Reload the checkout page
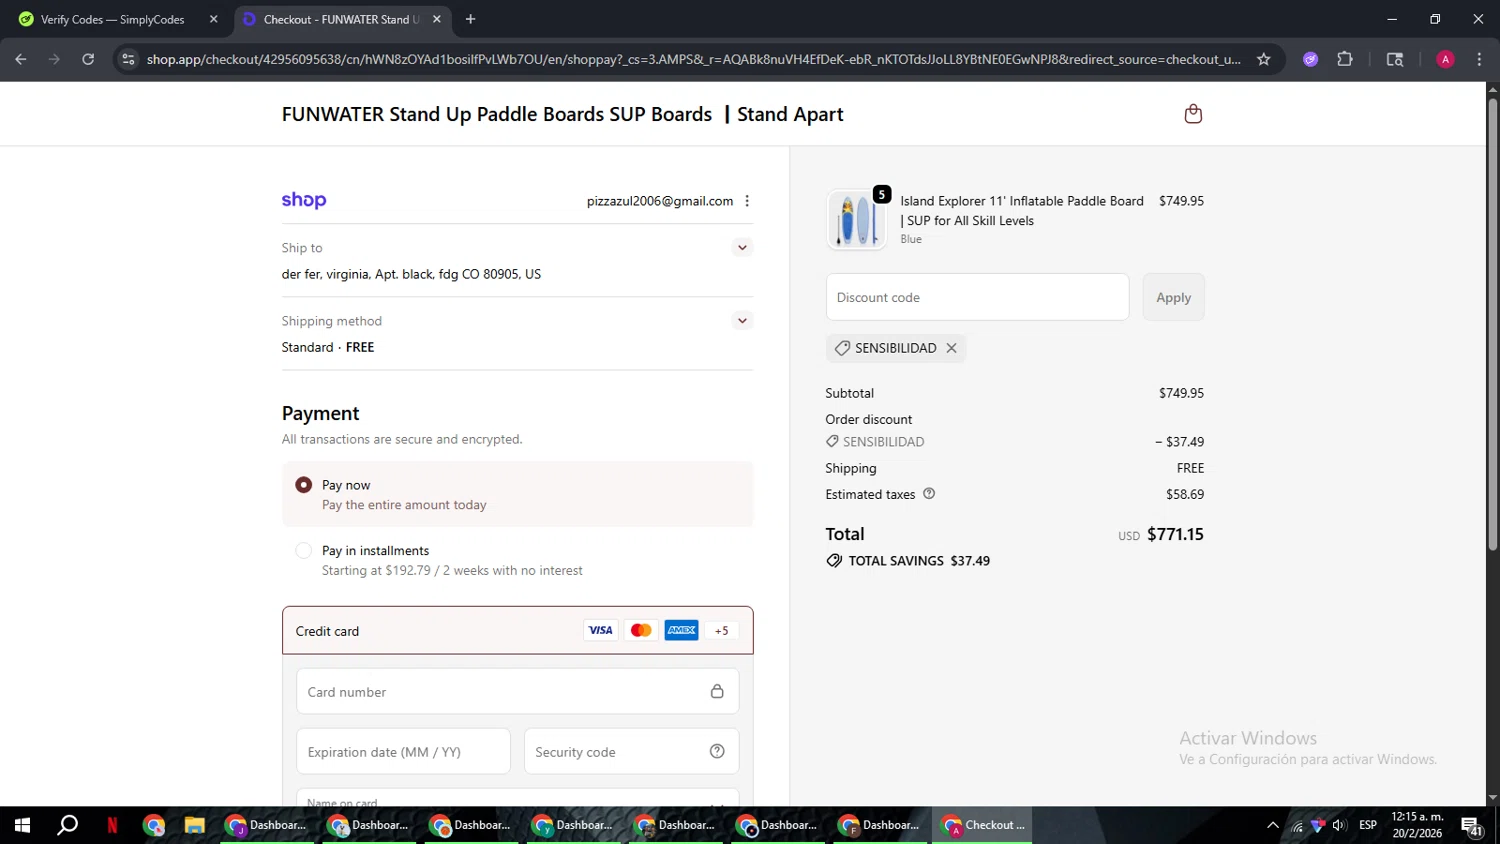 point(88,59)
